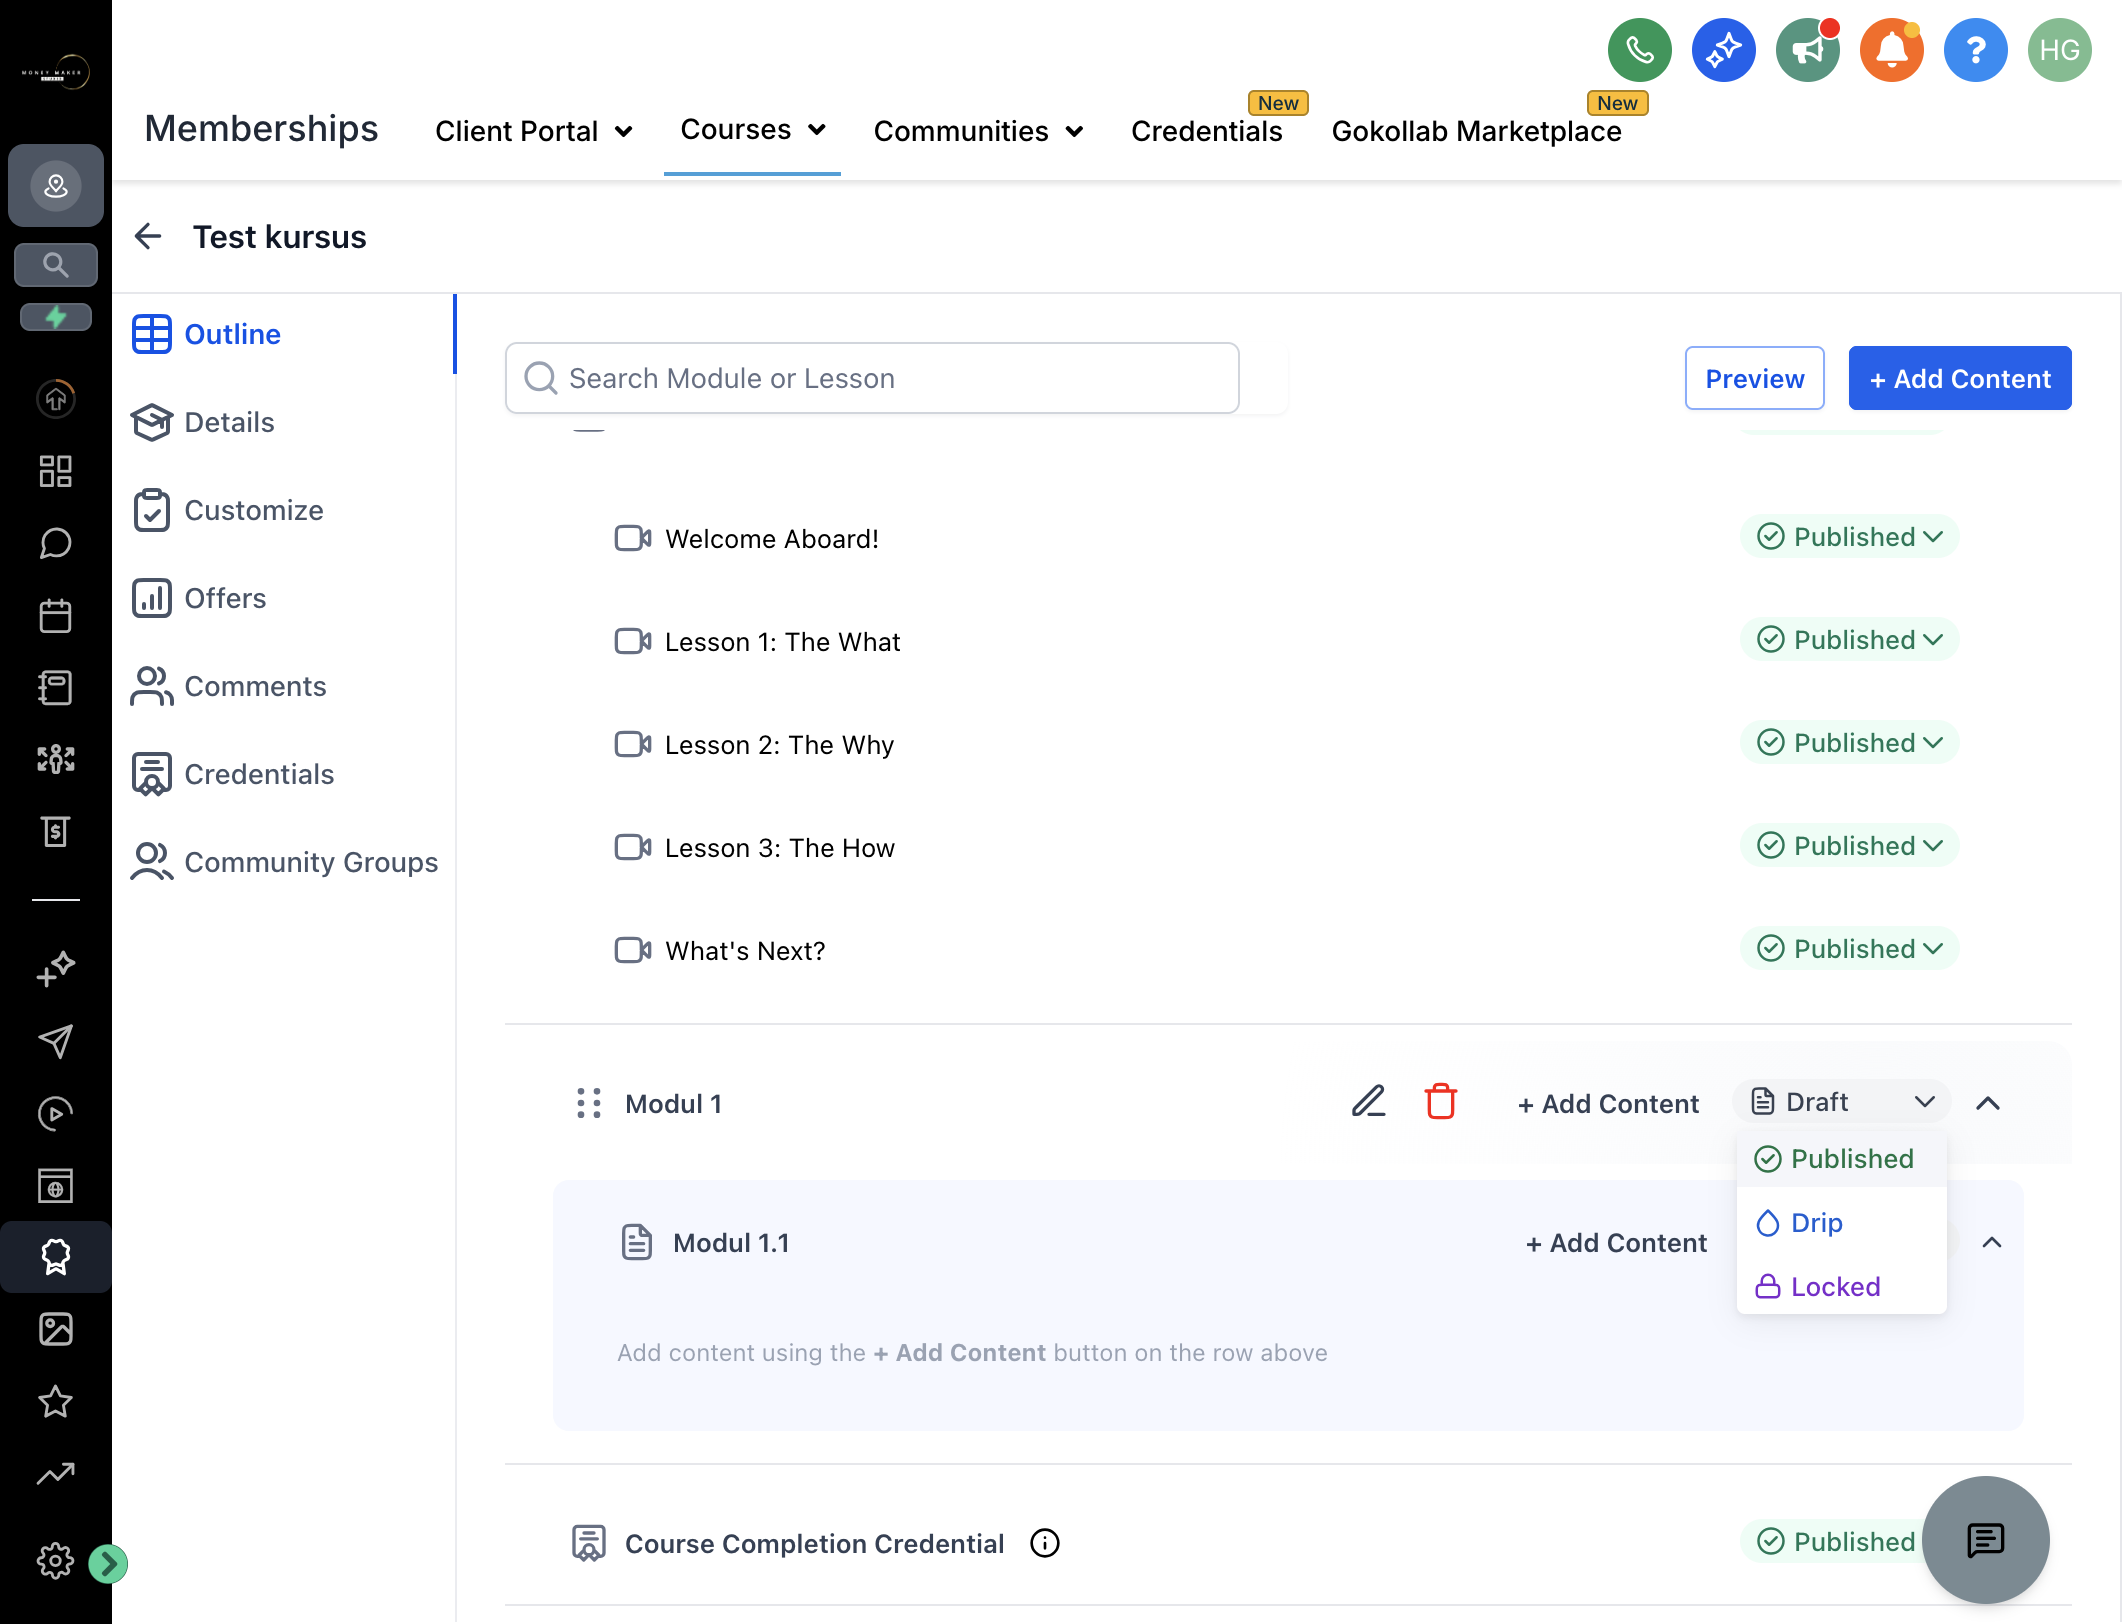2122x1624 pixels.
Task: Click the blue + Add Content button
Action: coord(1959,378)
